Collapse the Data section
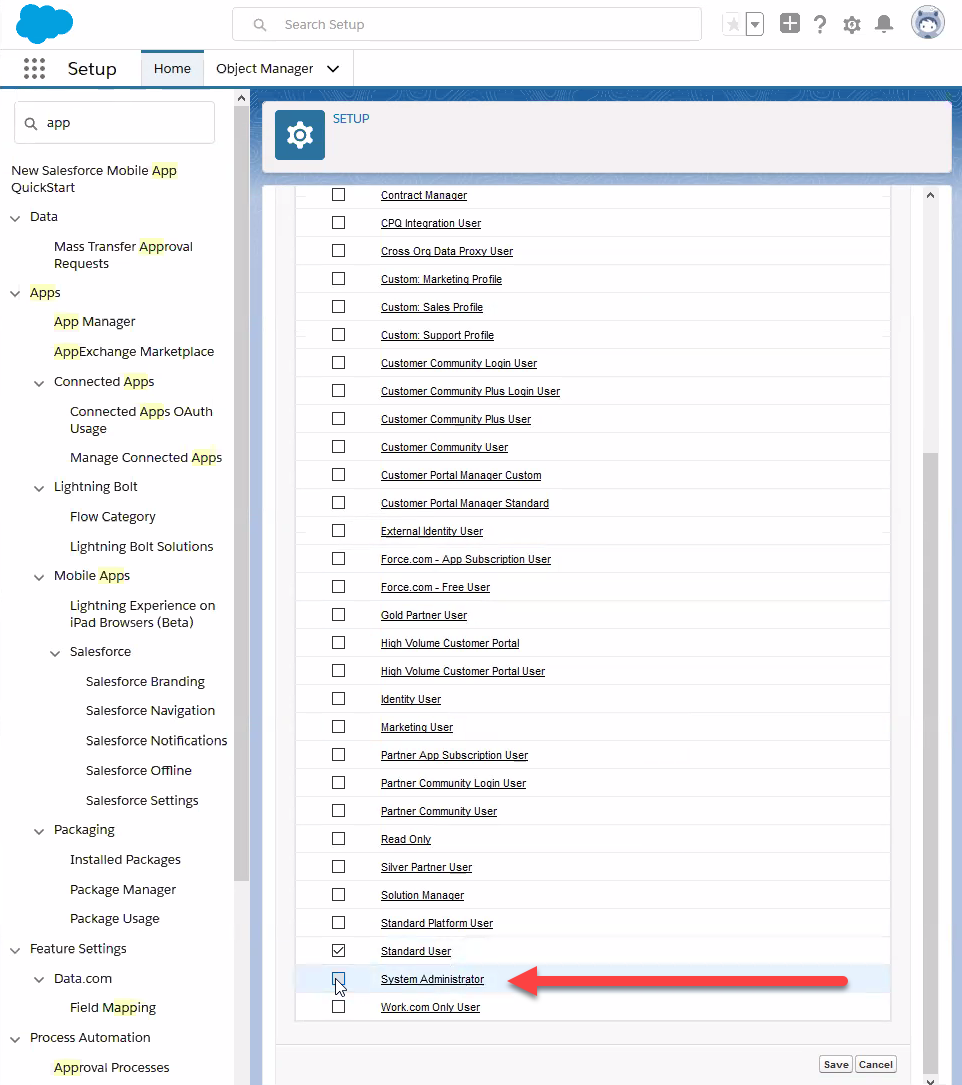962x1085 pixels. (x=15, y=218)
